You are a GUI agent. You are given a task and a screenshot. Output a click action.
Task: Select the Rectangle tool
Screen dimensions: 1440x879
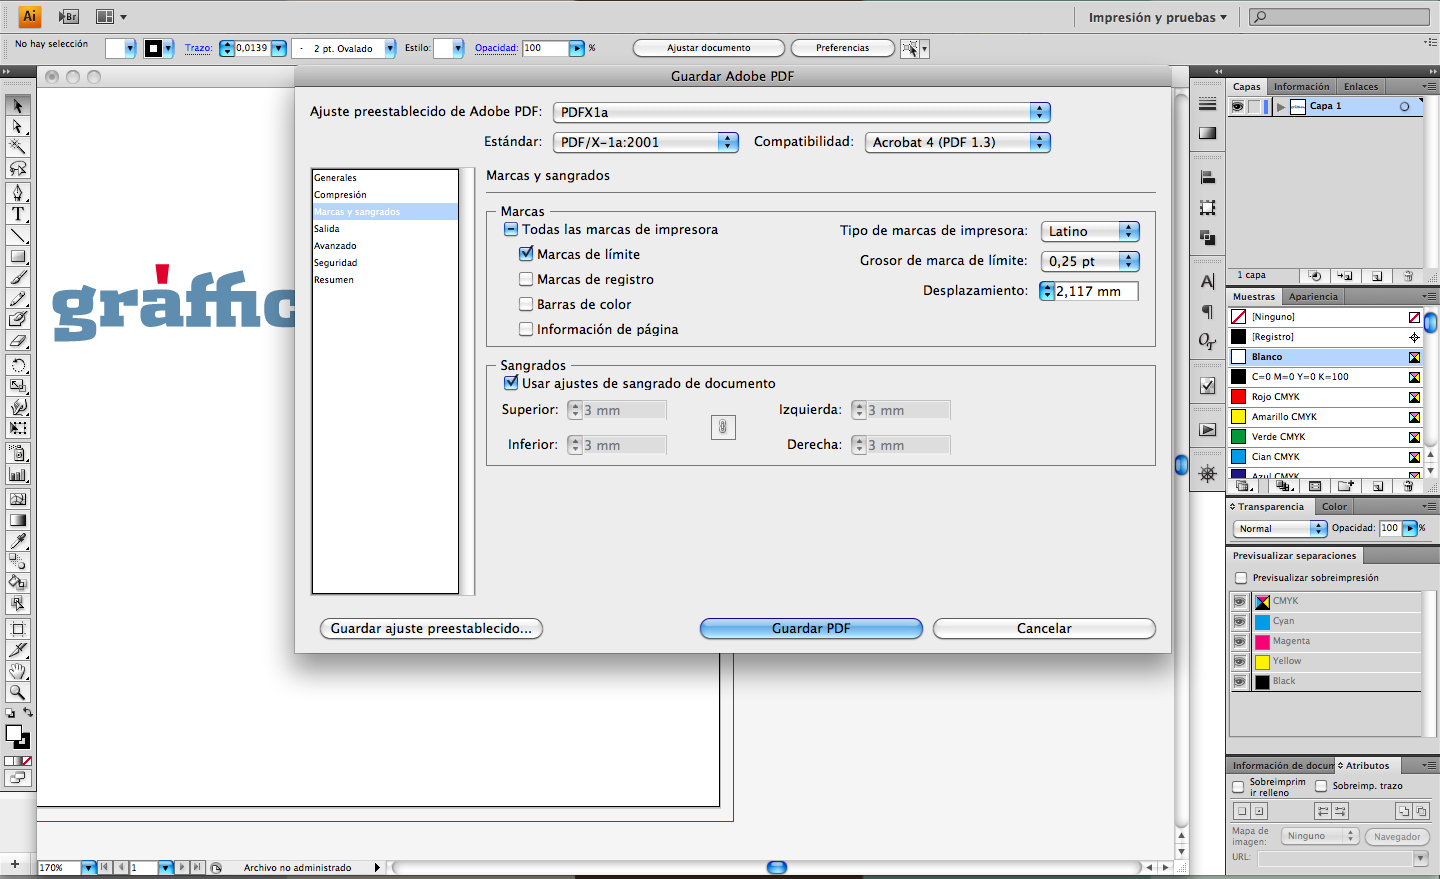[18, 256]
